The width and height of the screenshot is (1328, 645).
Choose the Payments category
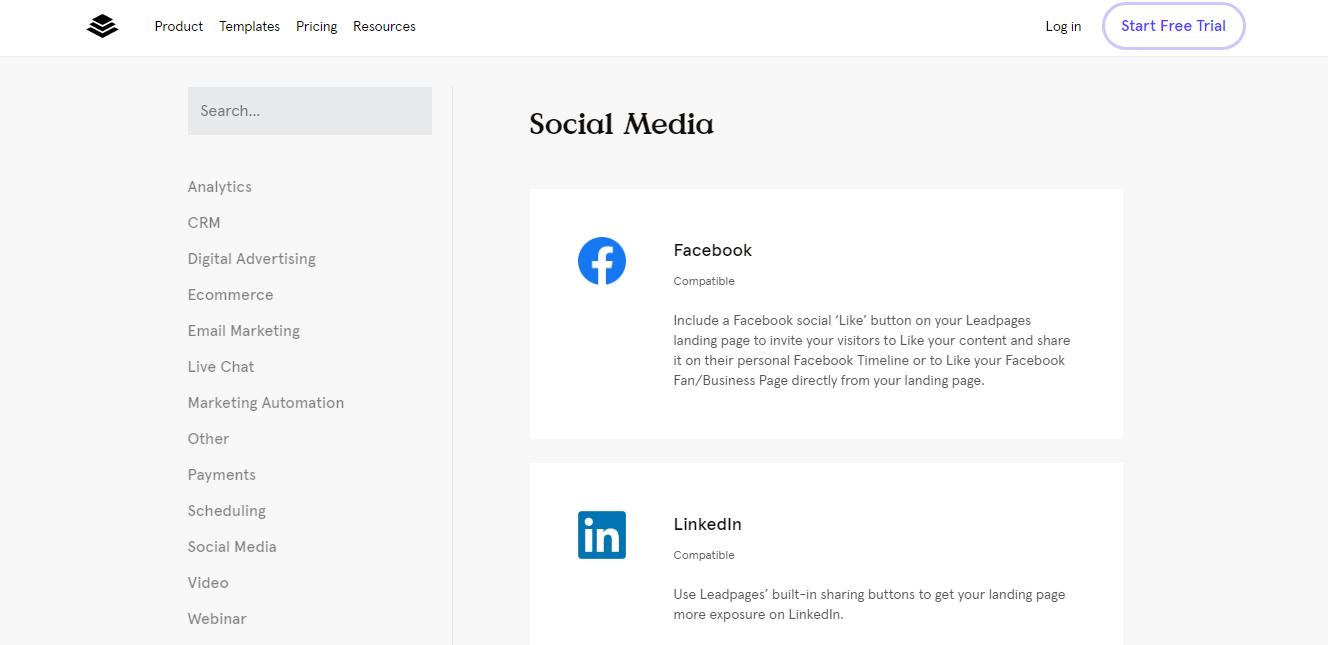click(x=222, y=475)
